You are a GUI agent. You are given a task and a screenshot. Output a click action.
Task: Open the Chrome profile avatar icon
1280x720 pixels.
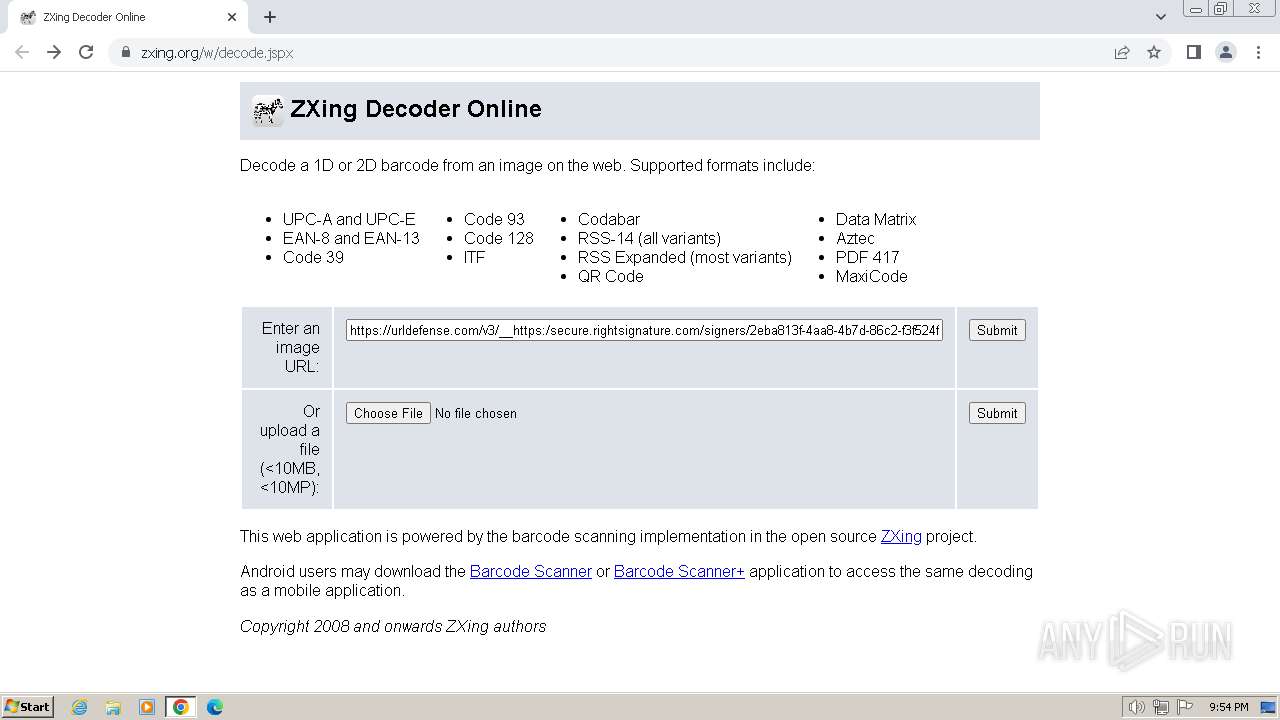click(x=1225, y=52)
